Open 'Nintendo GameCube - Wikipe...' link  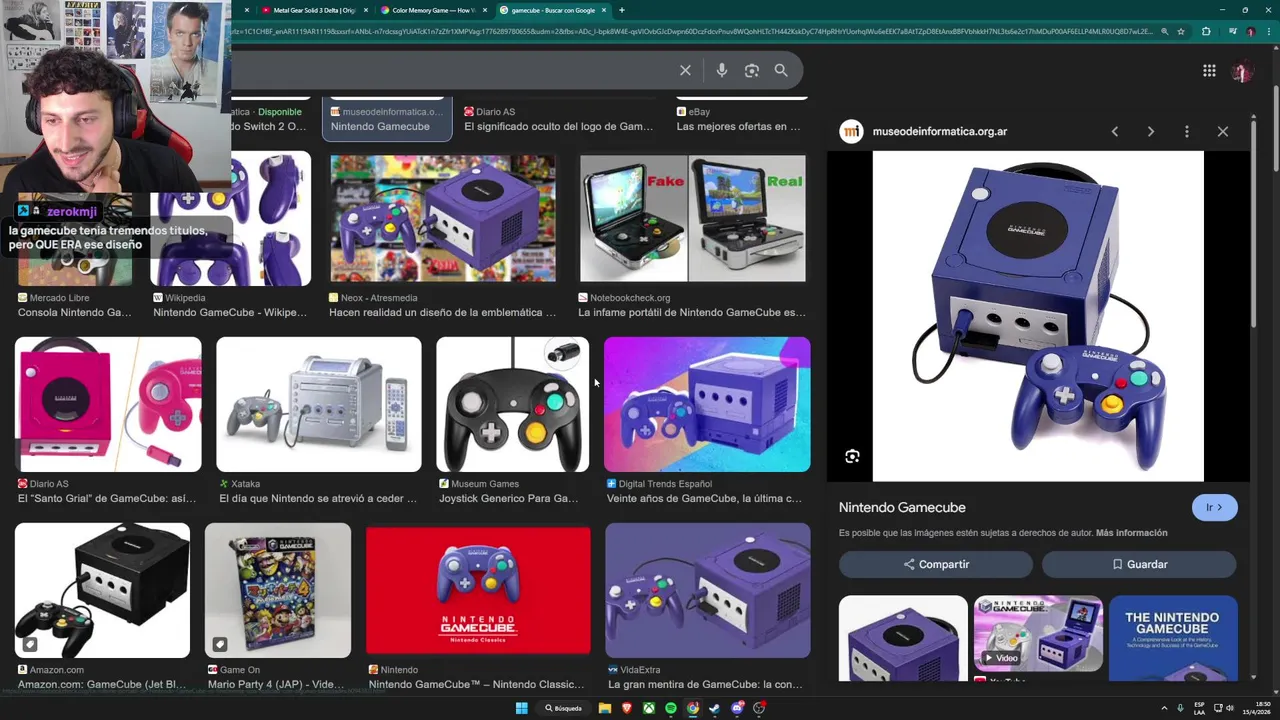(x=230, y=312)
